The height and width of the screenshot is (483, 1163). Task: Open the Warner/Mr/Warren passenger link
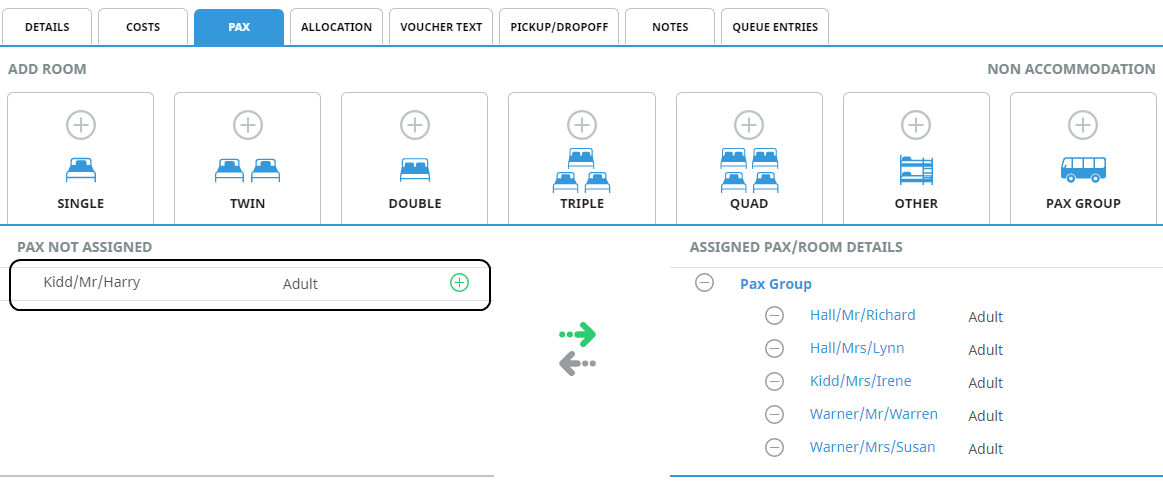[873, 414]
